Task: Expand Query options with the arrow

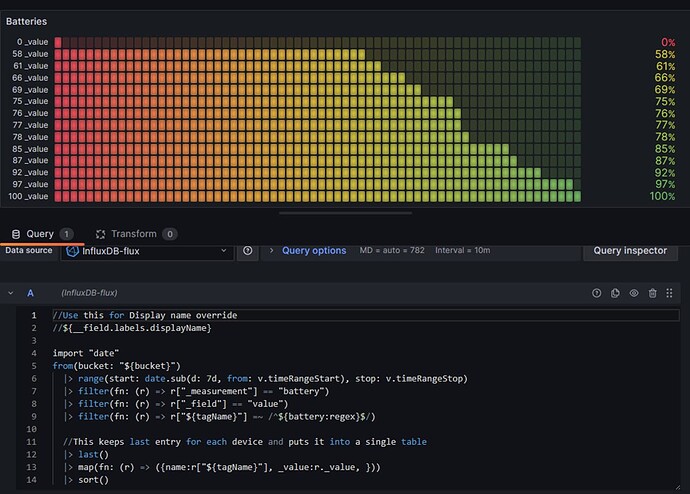Action: (272, 250)
